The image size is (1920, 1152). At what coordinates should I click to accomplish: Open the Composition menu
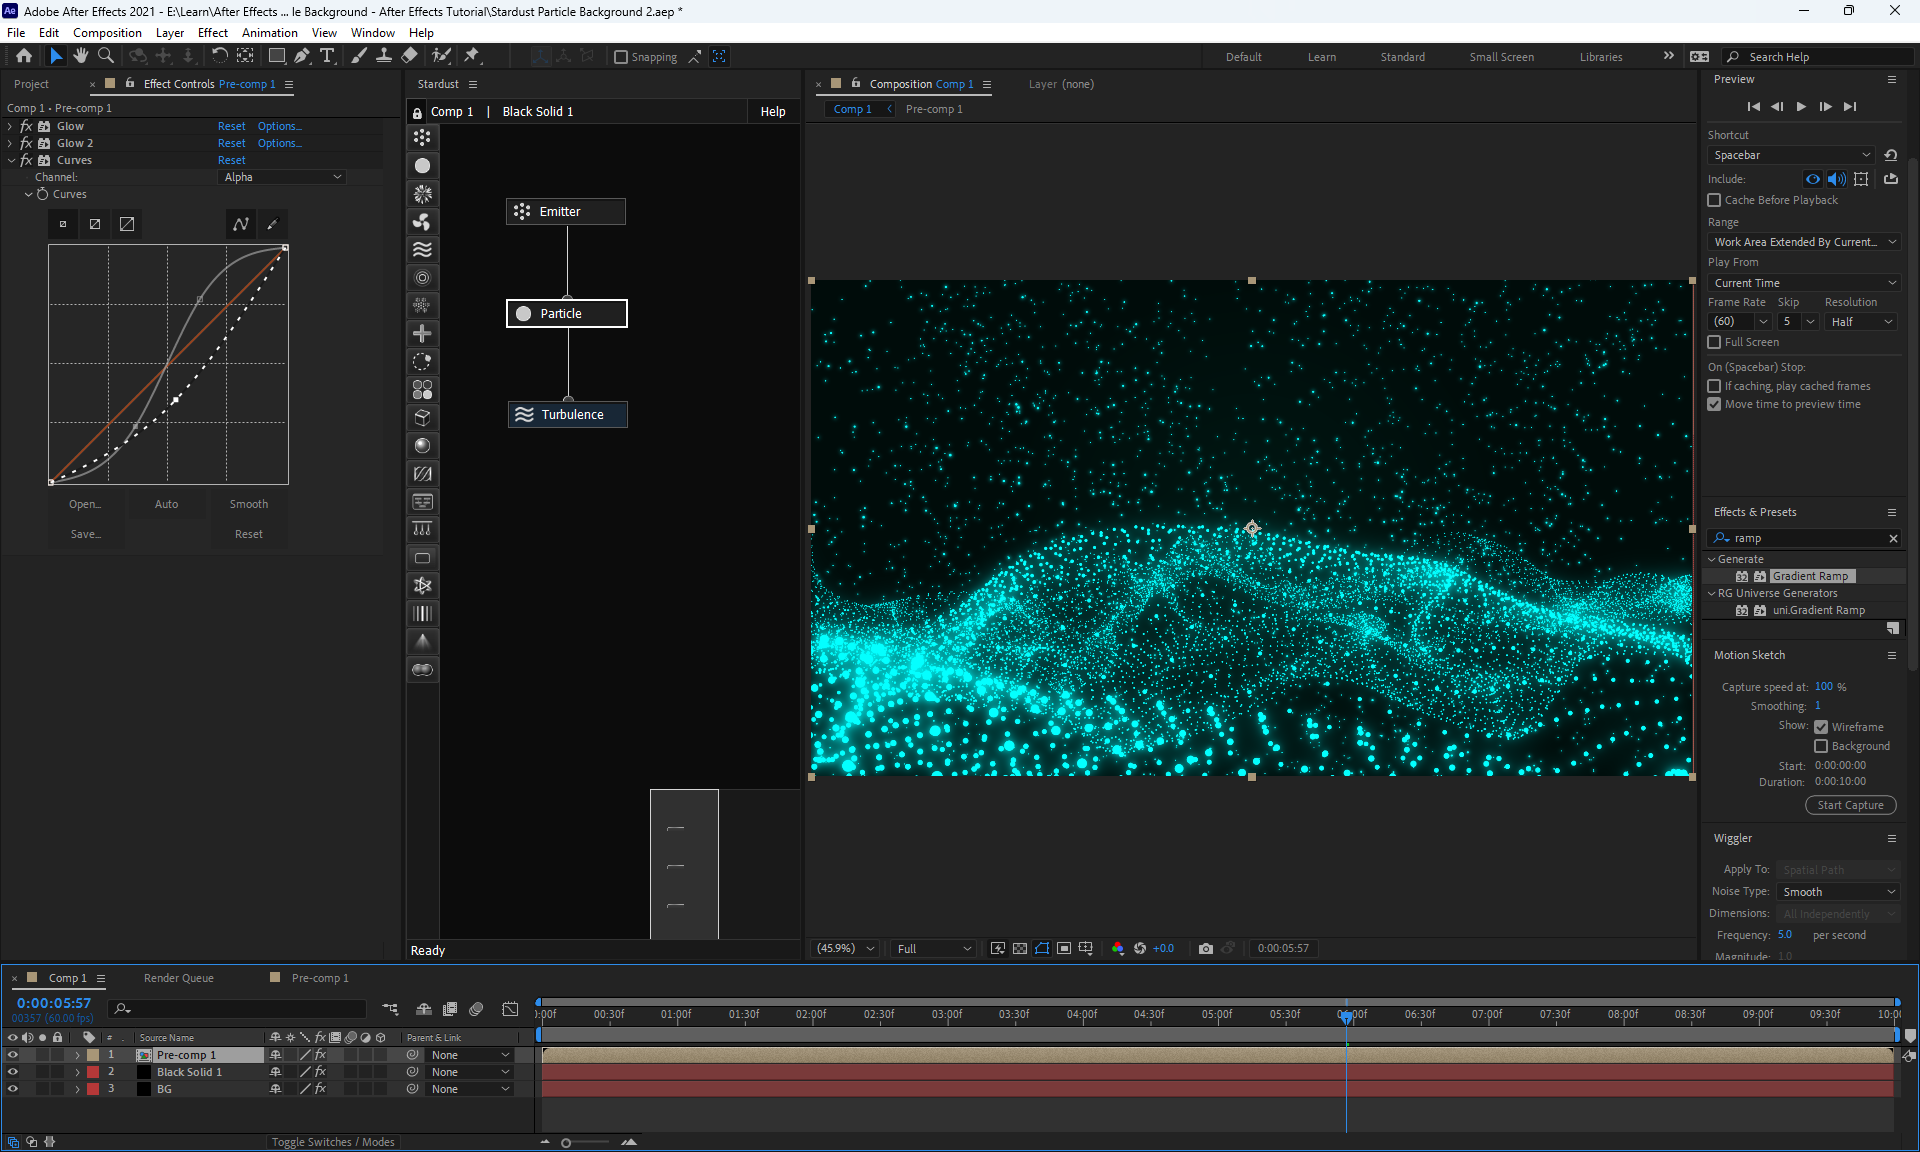[107, 33]
